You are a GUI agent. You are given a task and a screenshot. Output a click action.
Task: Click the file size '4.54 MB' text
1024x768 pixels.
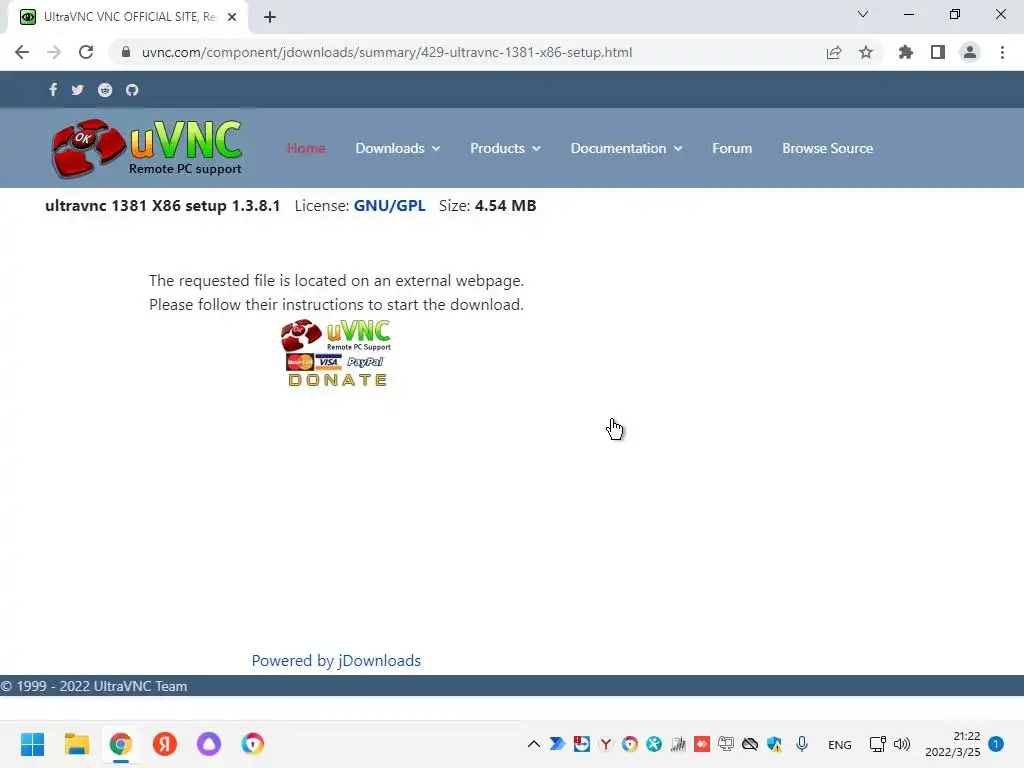click(505, 206)
